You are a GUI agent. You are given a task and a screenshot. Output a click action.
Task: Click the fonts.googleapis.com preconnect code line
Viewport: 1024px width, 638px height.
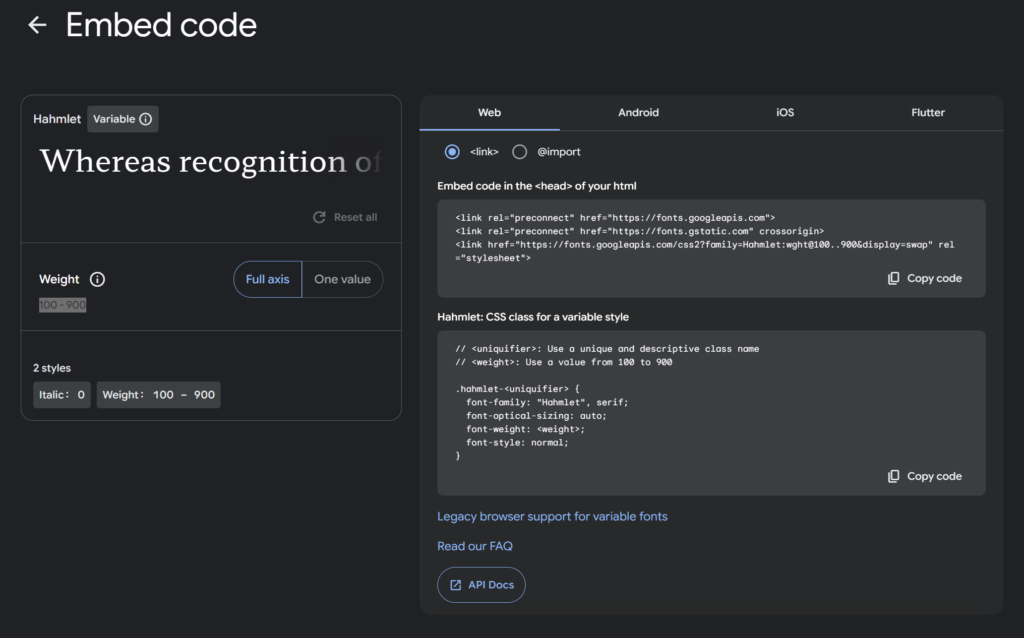coord(615,218)
